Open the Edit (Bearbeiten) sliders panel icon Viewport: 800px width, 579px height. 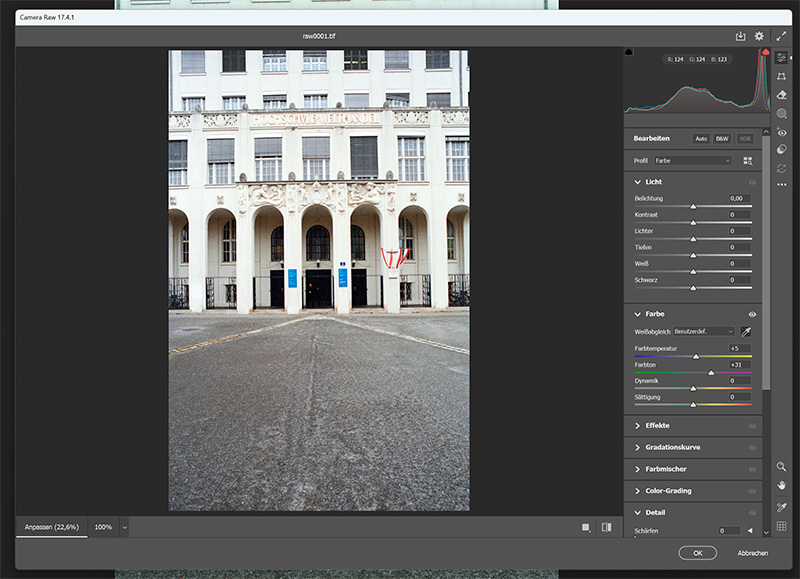(x=781, y=58)
